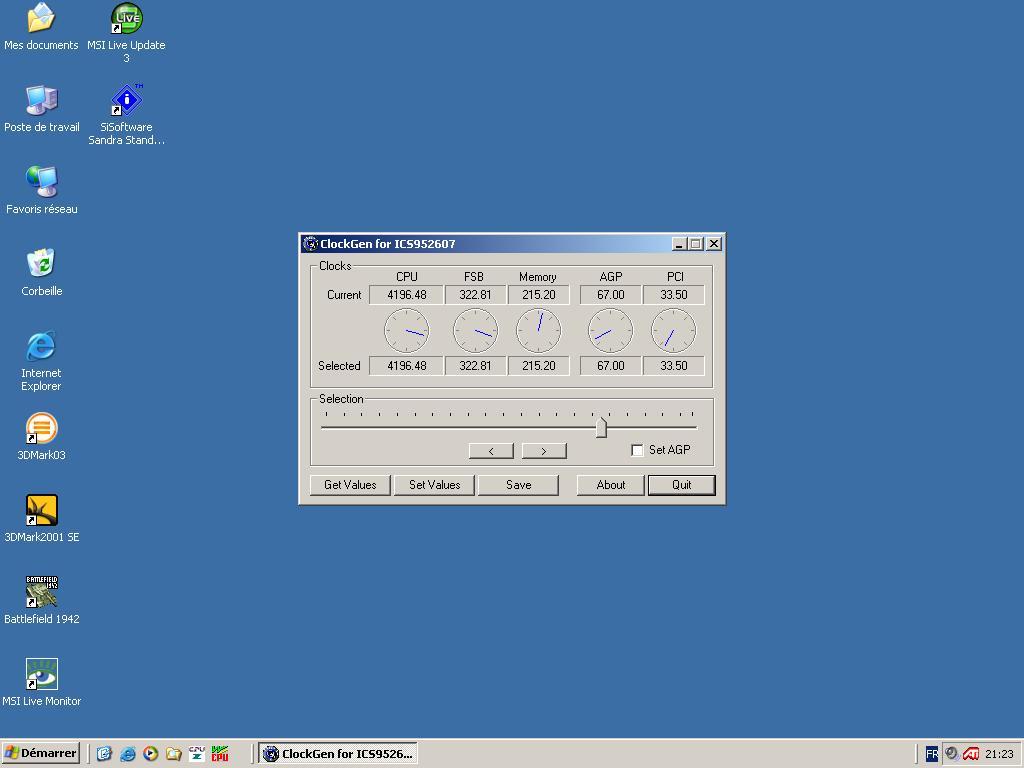Image resolution: width=1024 pixels, height=768 pixels.
Task: Click the right arrow button under the Selection slider
Action: (544, 451)
